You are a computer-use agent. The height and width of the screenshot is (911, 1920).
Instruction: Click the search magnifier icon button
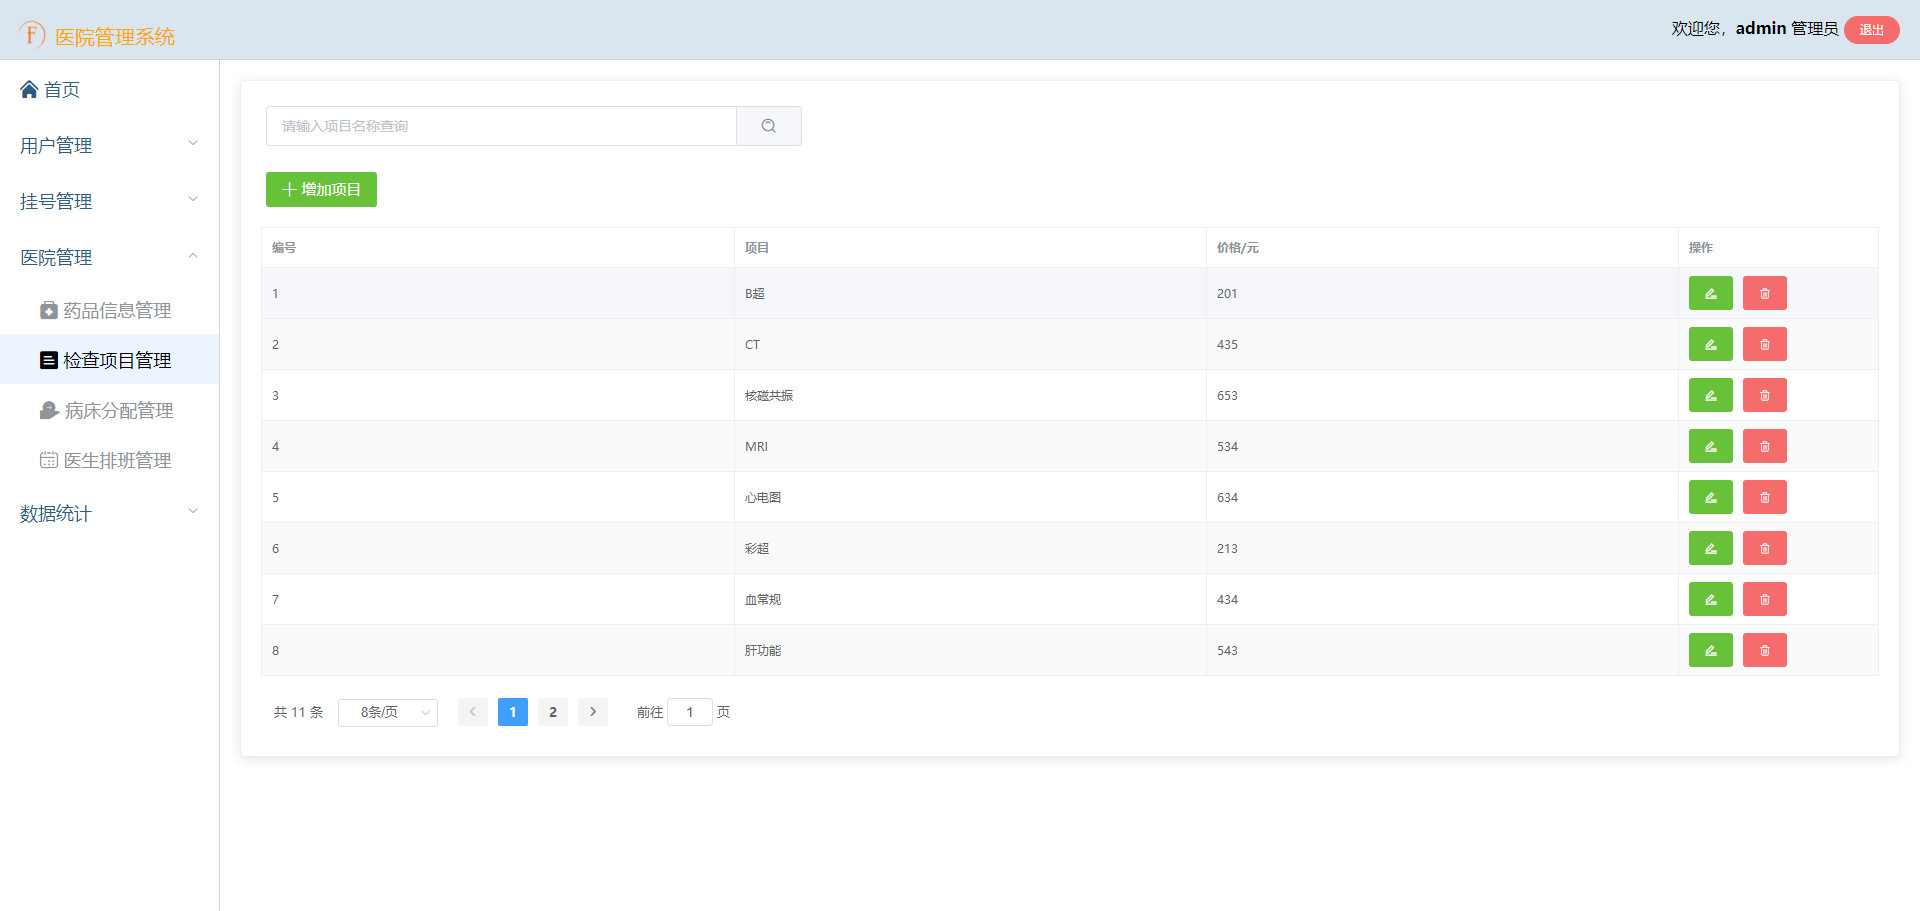coord(768,126)
